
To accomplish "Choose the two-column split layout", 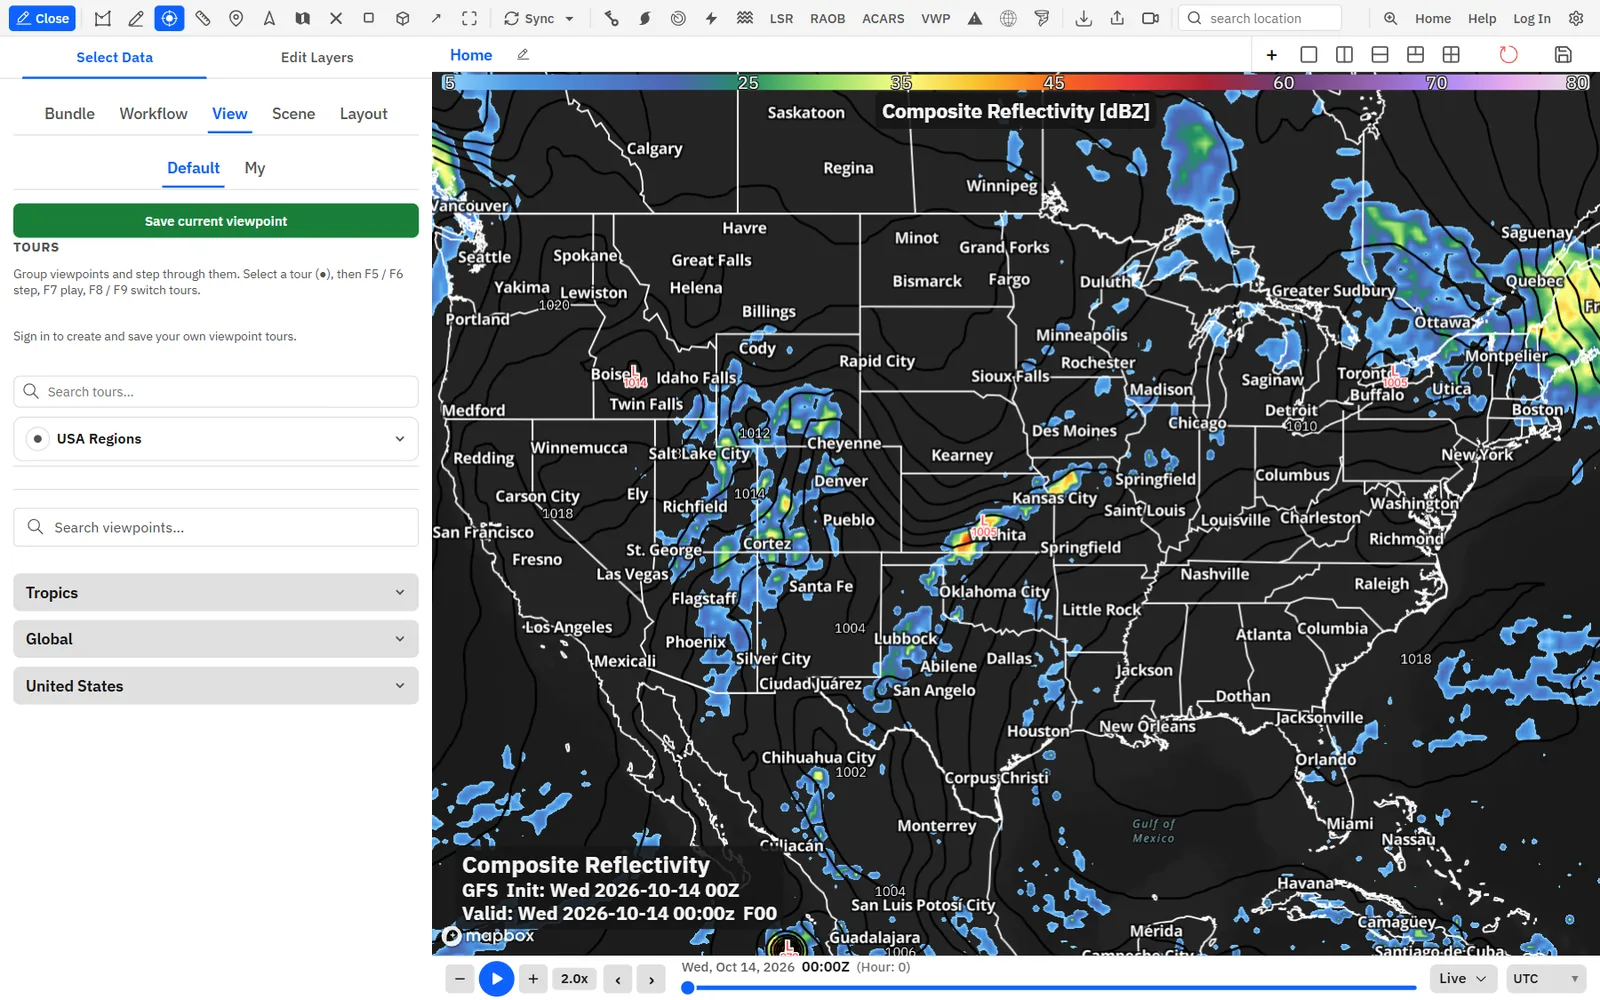I will 1344,55.
